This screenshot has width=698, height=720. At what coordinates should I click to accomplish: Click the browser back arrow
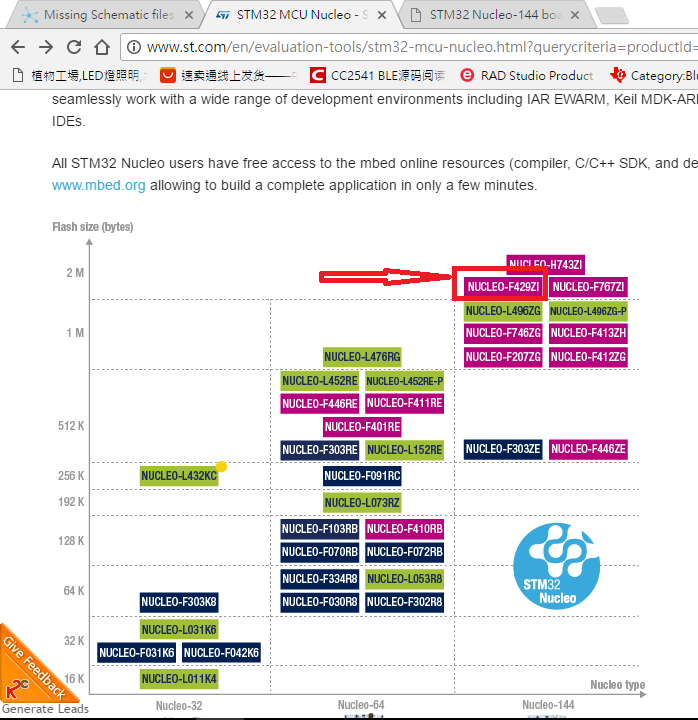tap(18, 47)
